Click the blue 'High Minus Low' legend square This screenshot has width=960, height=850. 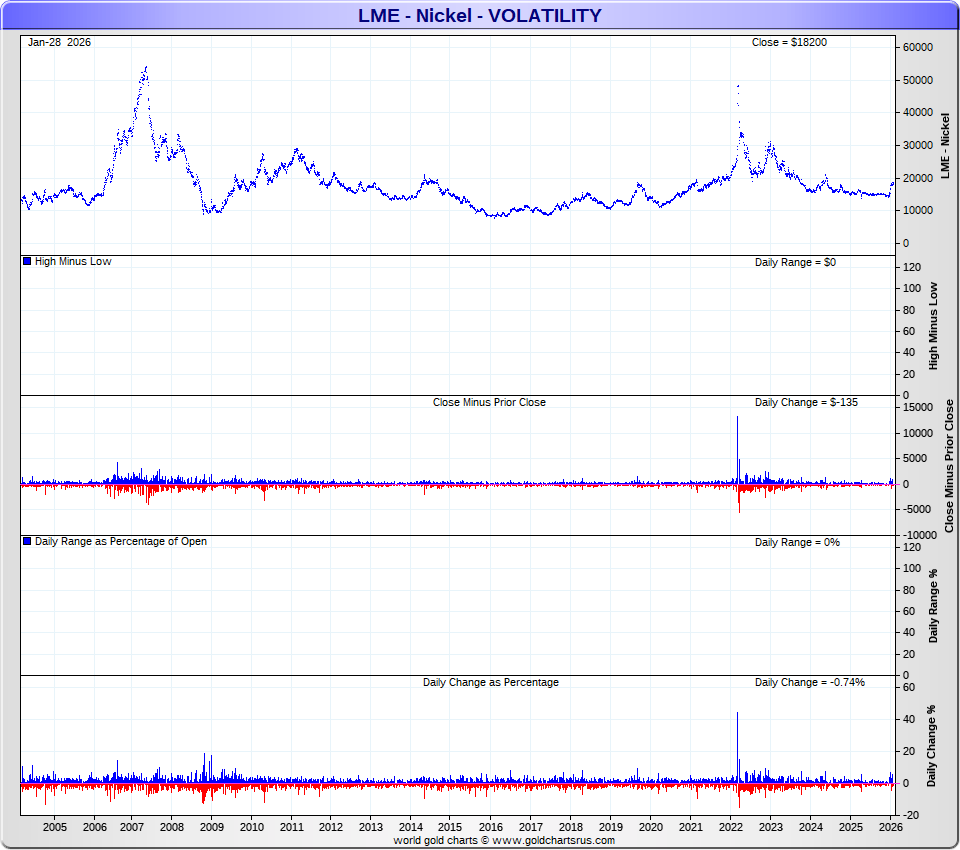(x=27, y=261)
